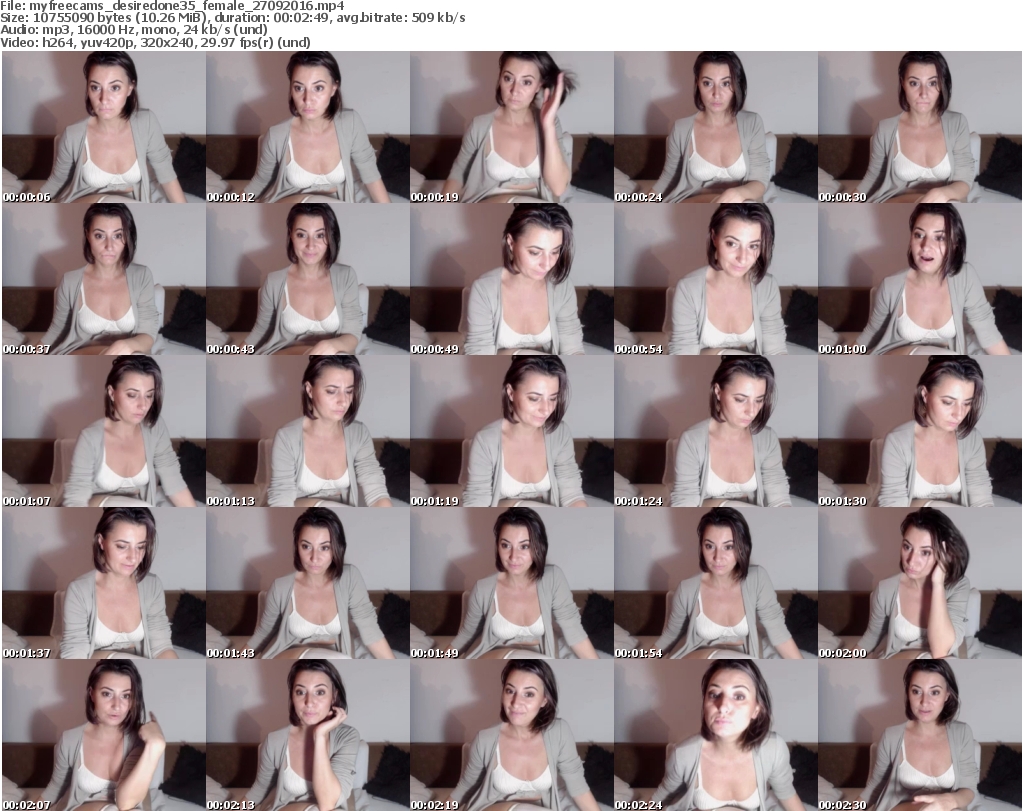
Task: Click the frame labeled 00:01:19
Action: (x=511, y=431)
